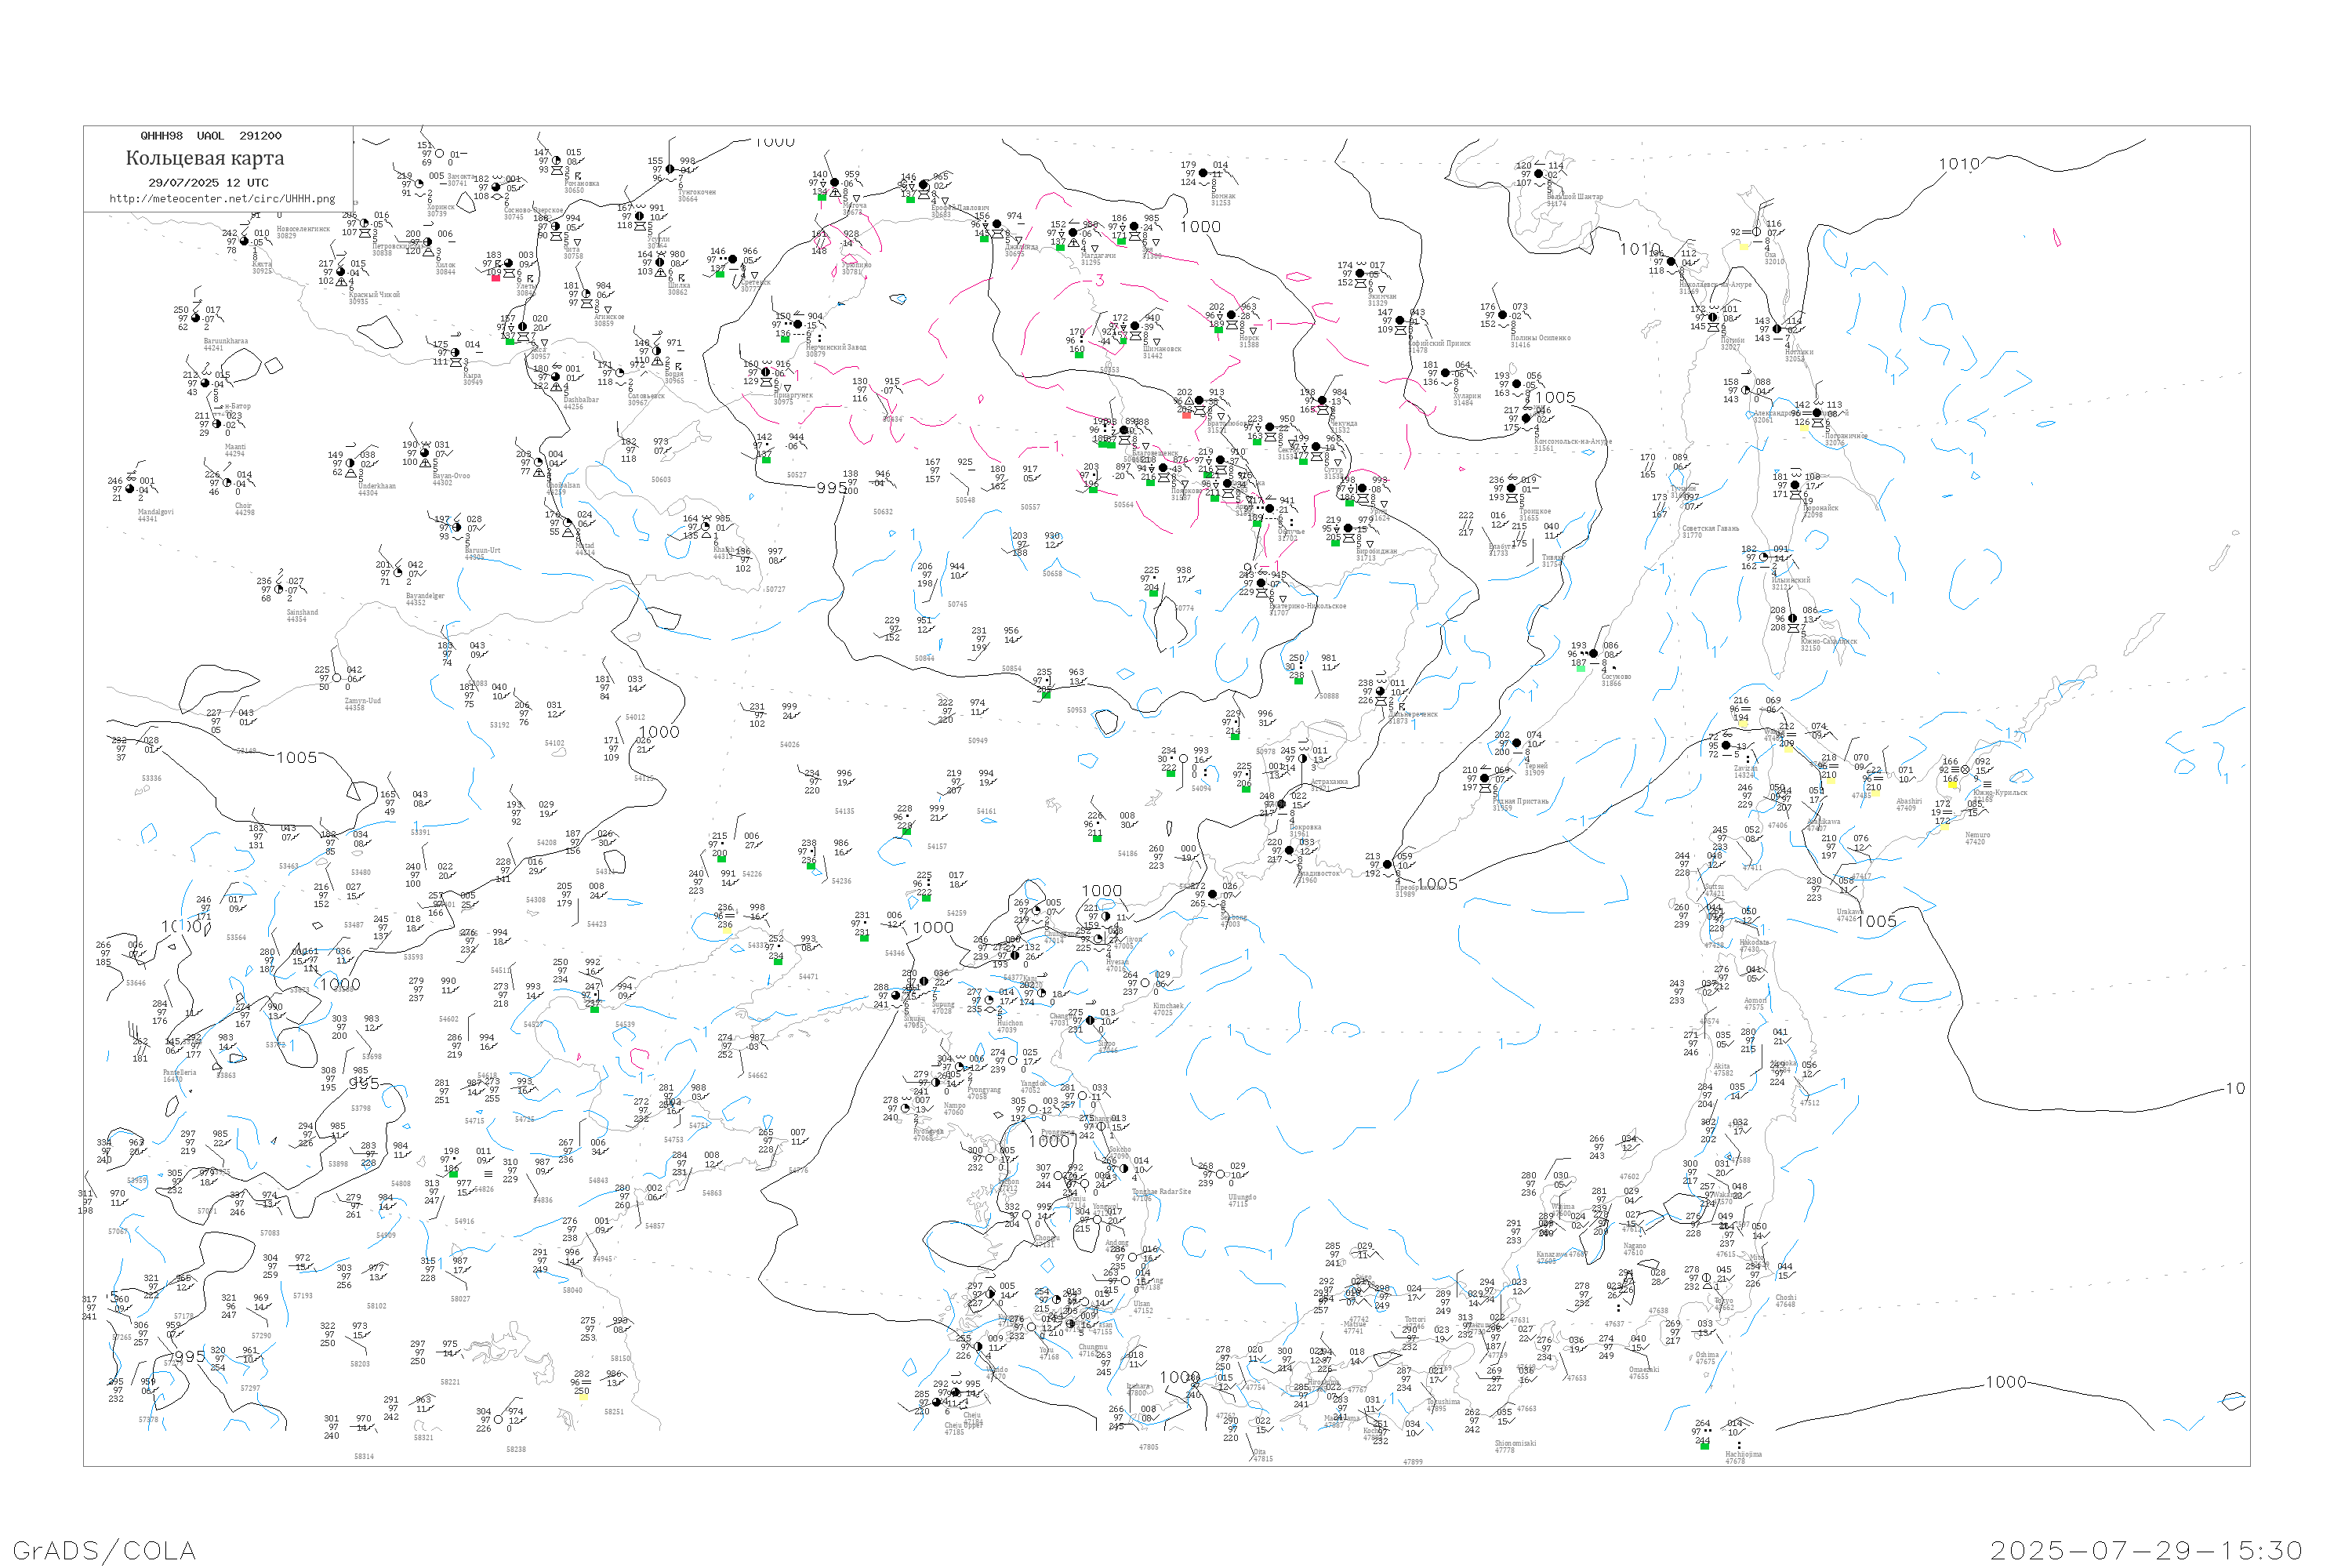Open the meteocenter.net UHHH.png URL text
2352x1568 pixels.
click(x=222, y=199)
